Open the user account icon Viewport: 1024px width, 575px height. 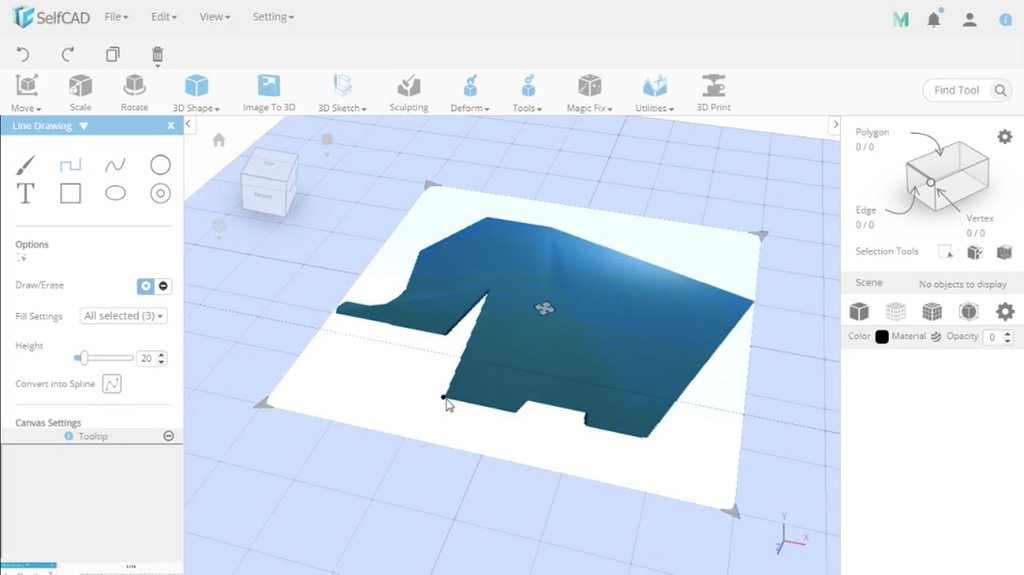[x=969, y=20]
